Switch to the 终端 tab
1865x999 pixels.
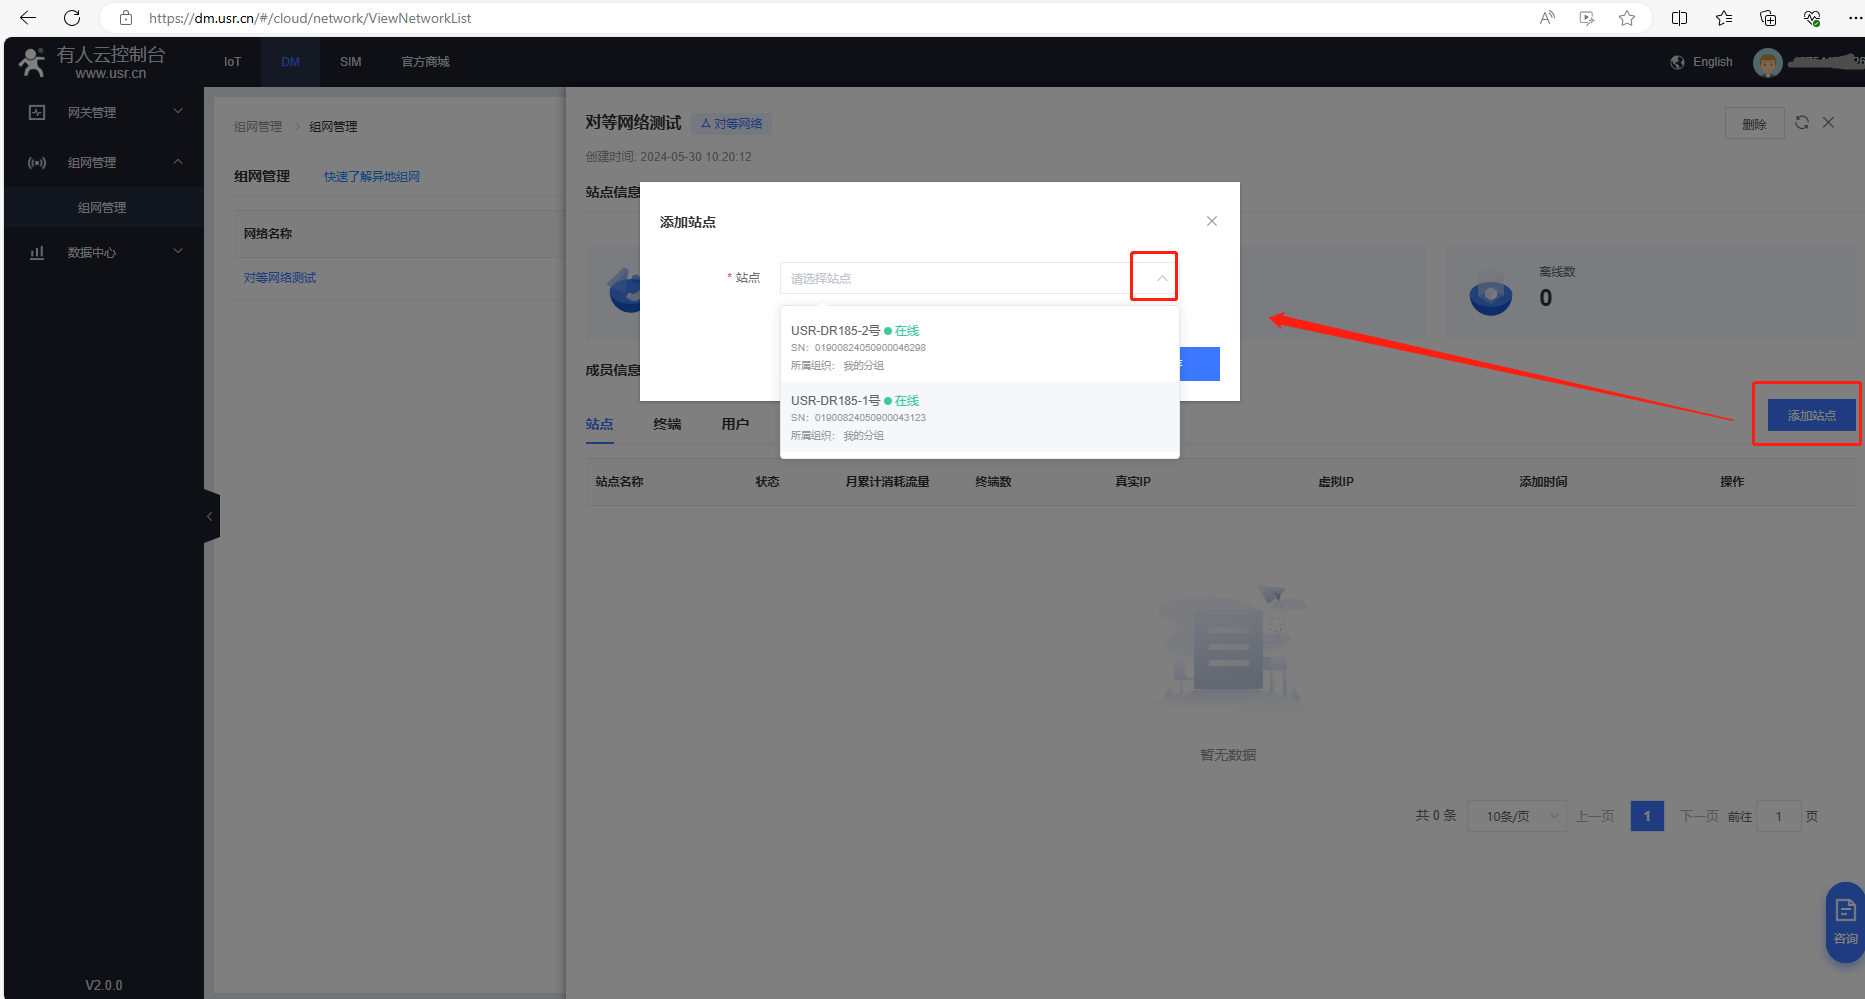tap(667, 424)
